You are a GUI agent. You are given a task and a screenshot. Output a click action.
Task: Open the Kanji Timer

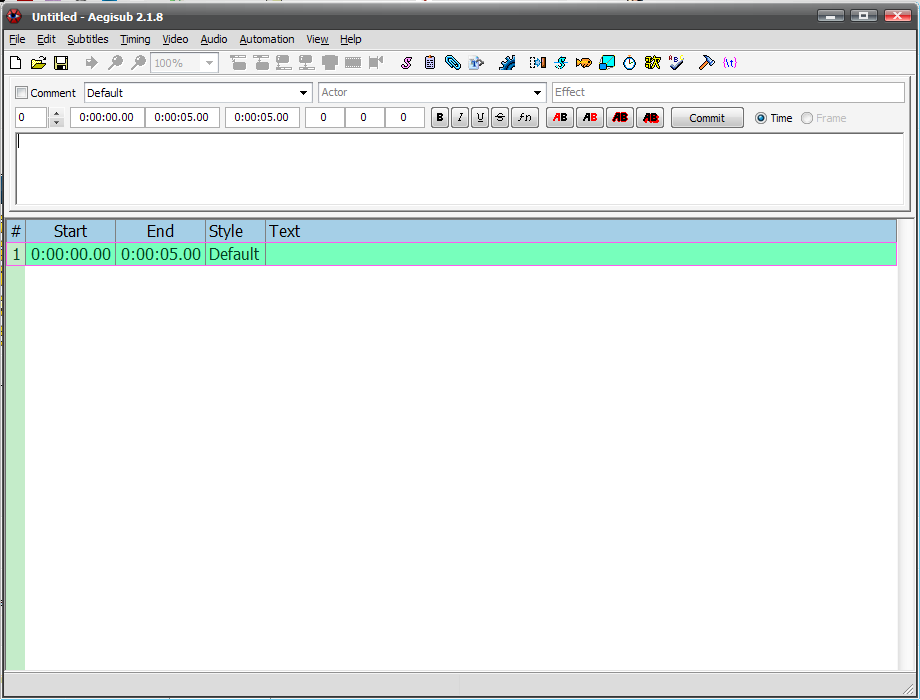pos(652,63)
